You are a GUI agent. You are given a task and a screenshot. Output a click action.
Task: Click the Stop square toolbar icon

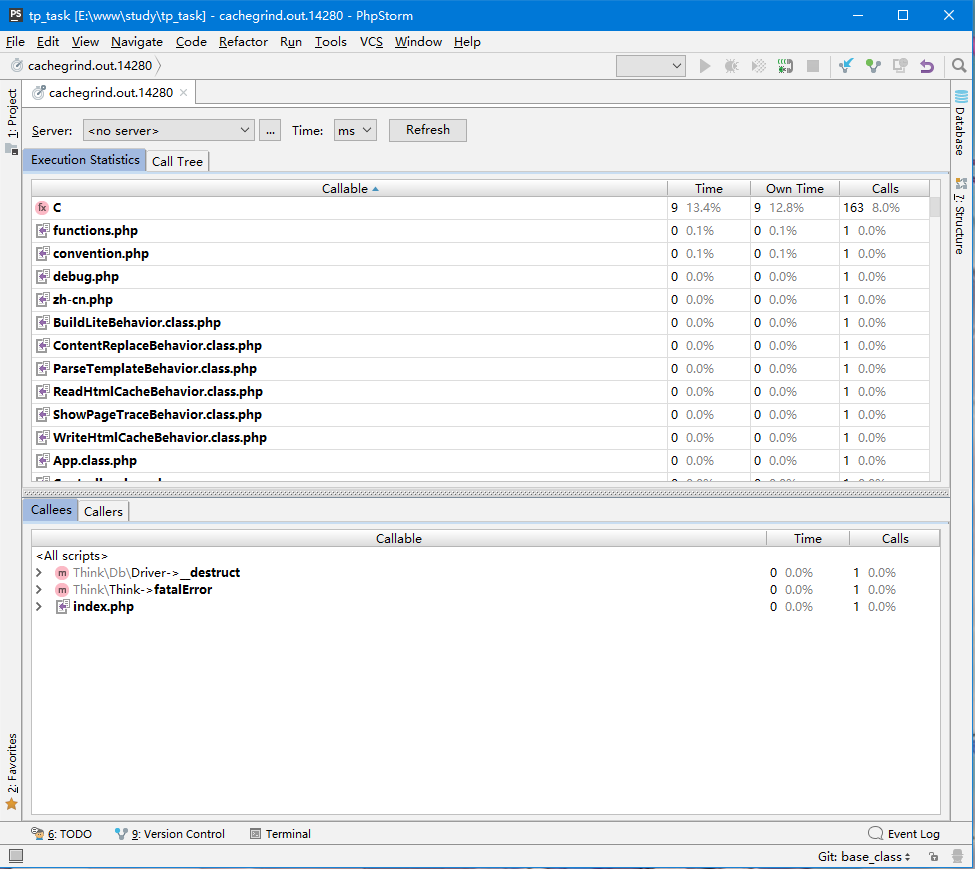(x=813, y=66)
